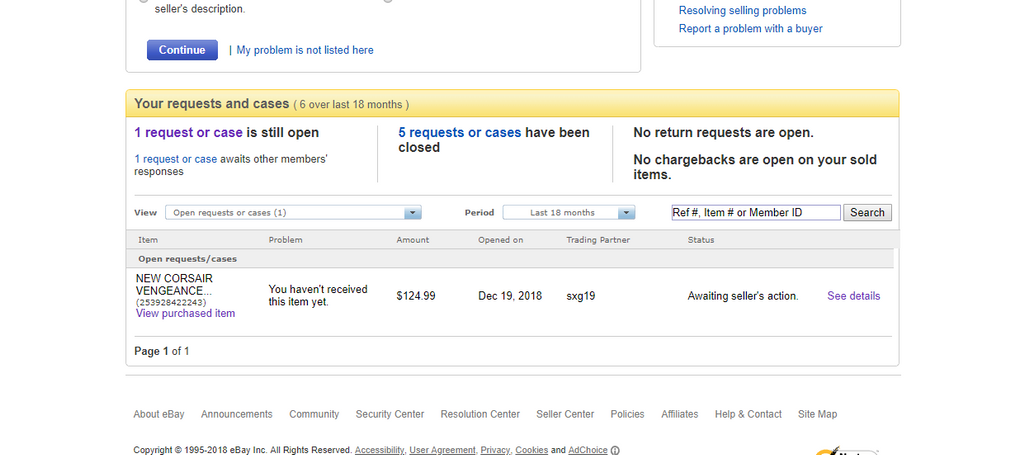Click the blue Continue button
This screenshot has width=1024, height=455.
tap(182, 50)
